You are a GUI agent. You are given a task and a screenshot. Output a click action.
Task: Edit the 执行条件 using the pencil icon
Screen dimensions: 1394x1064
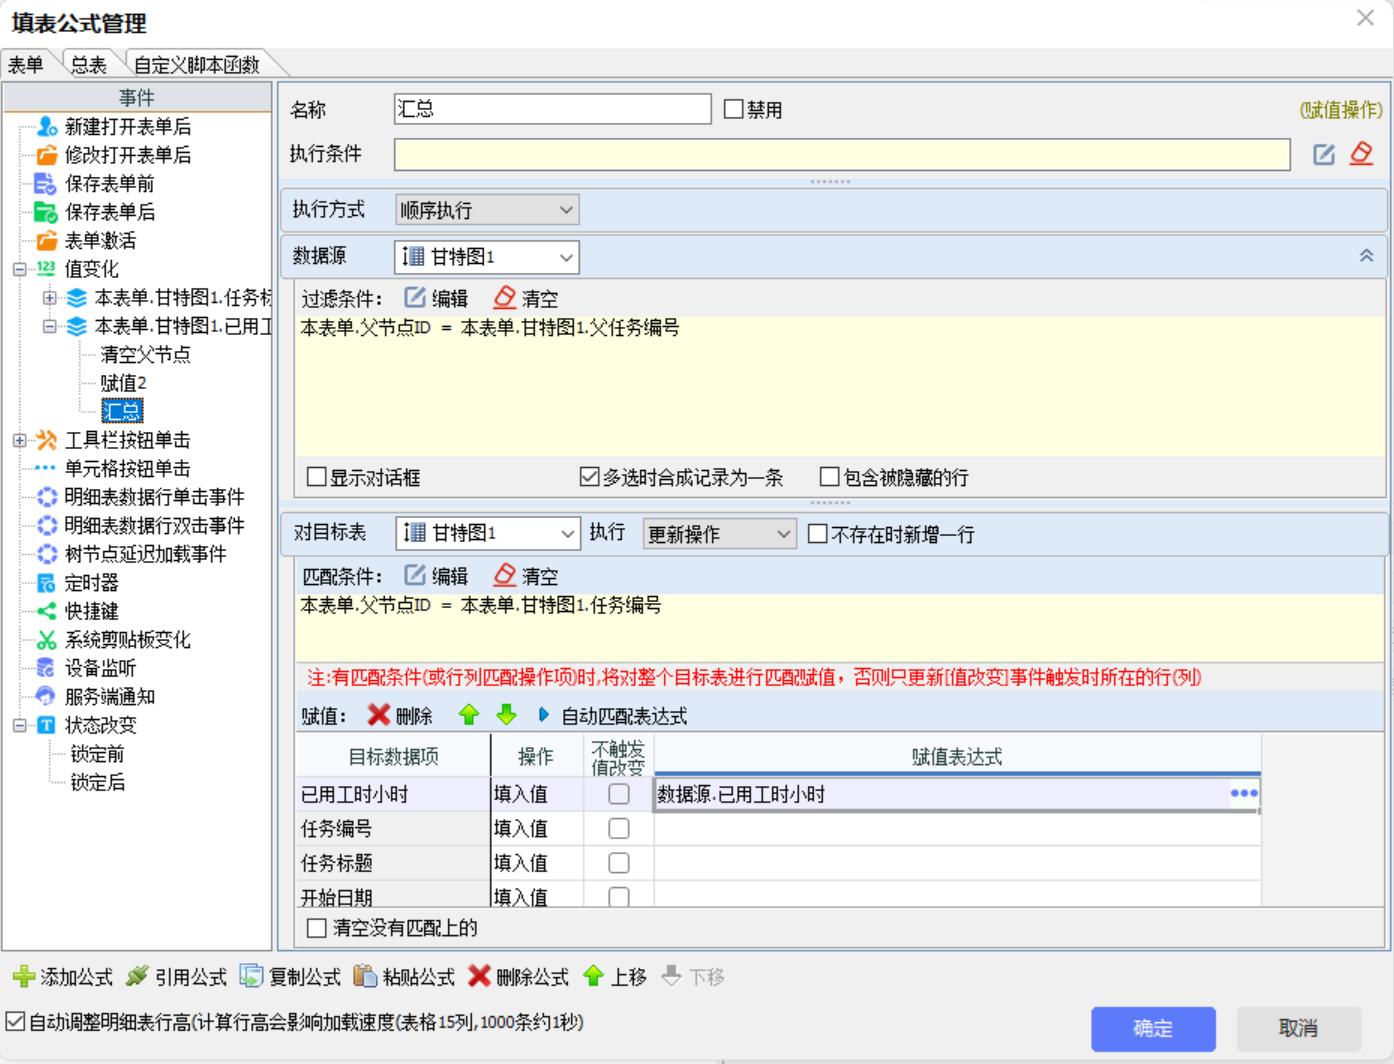[x=1323, y=154]
